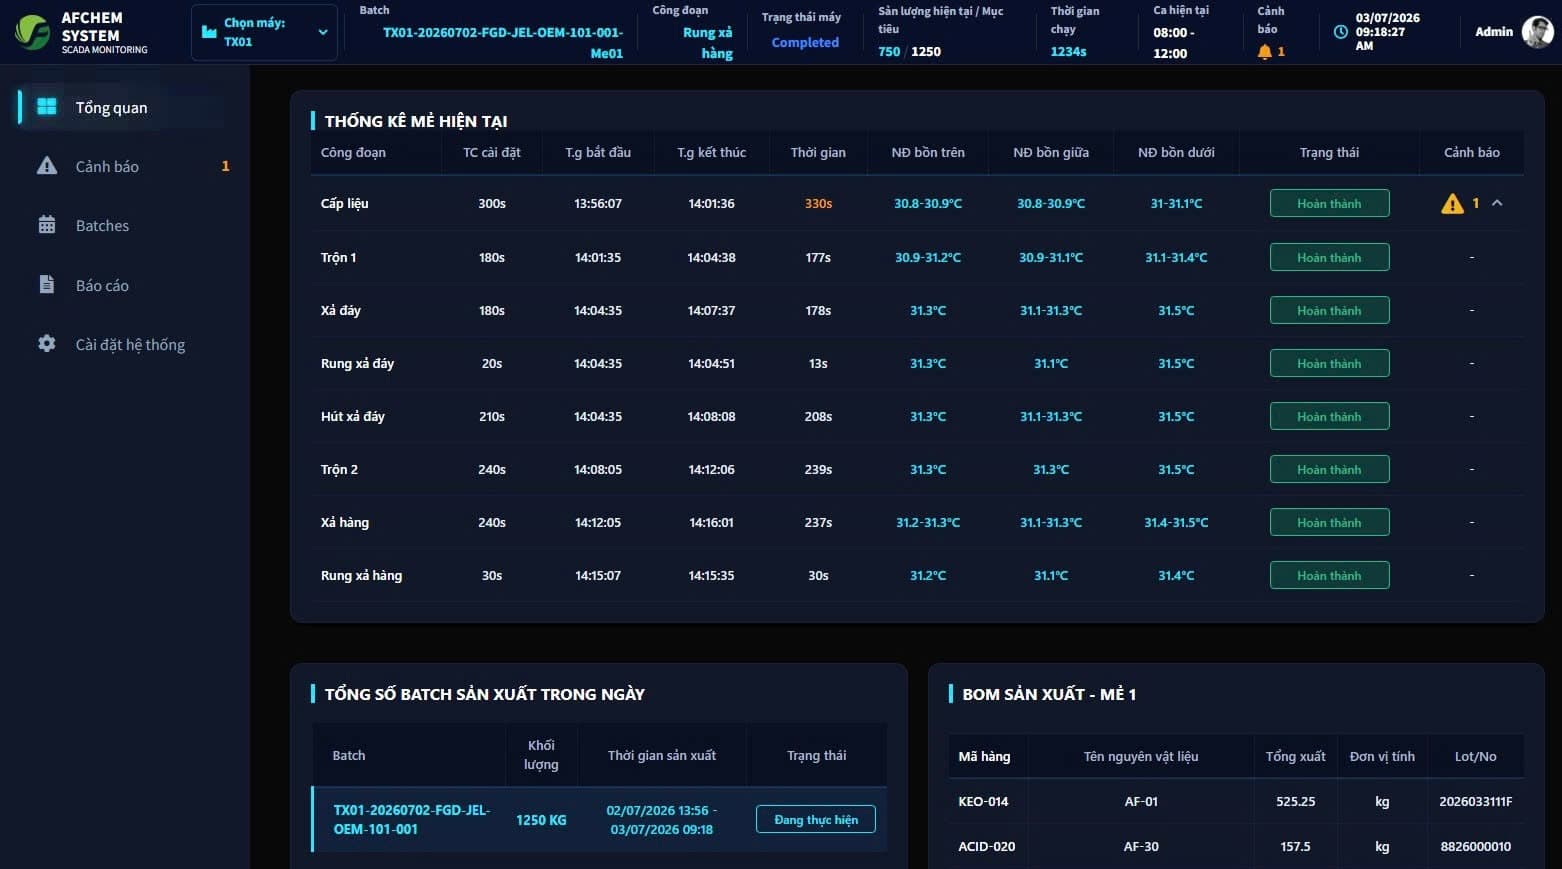Image resolution: width=1562 pixels, height=869 pixels.
Task: Select the Cấp liệu stage row name
Action: pyautogui.click(x=345, y=203)
